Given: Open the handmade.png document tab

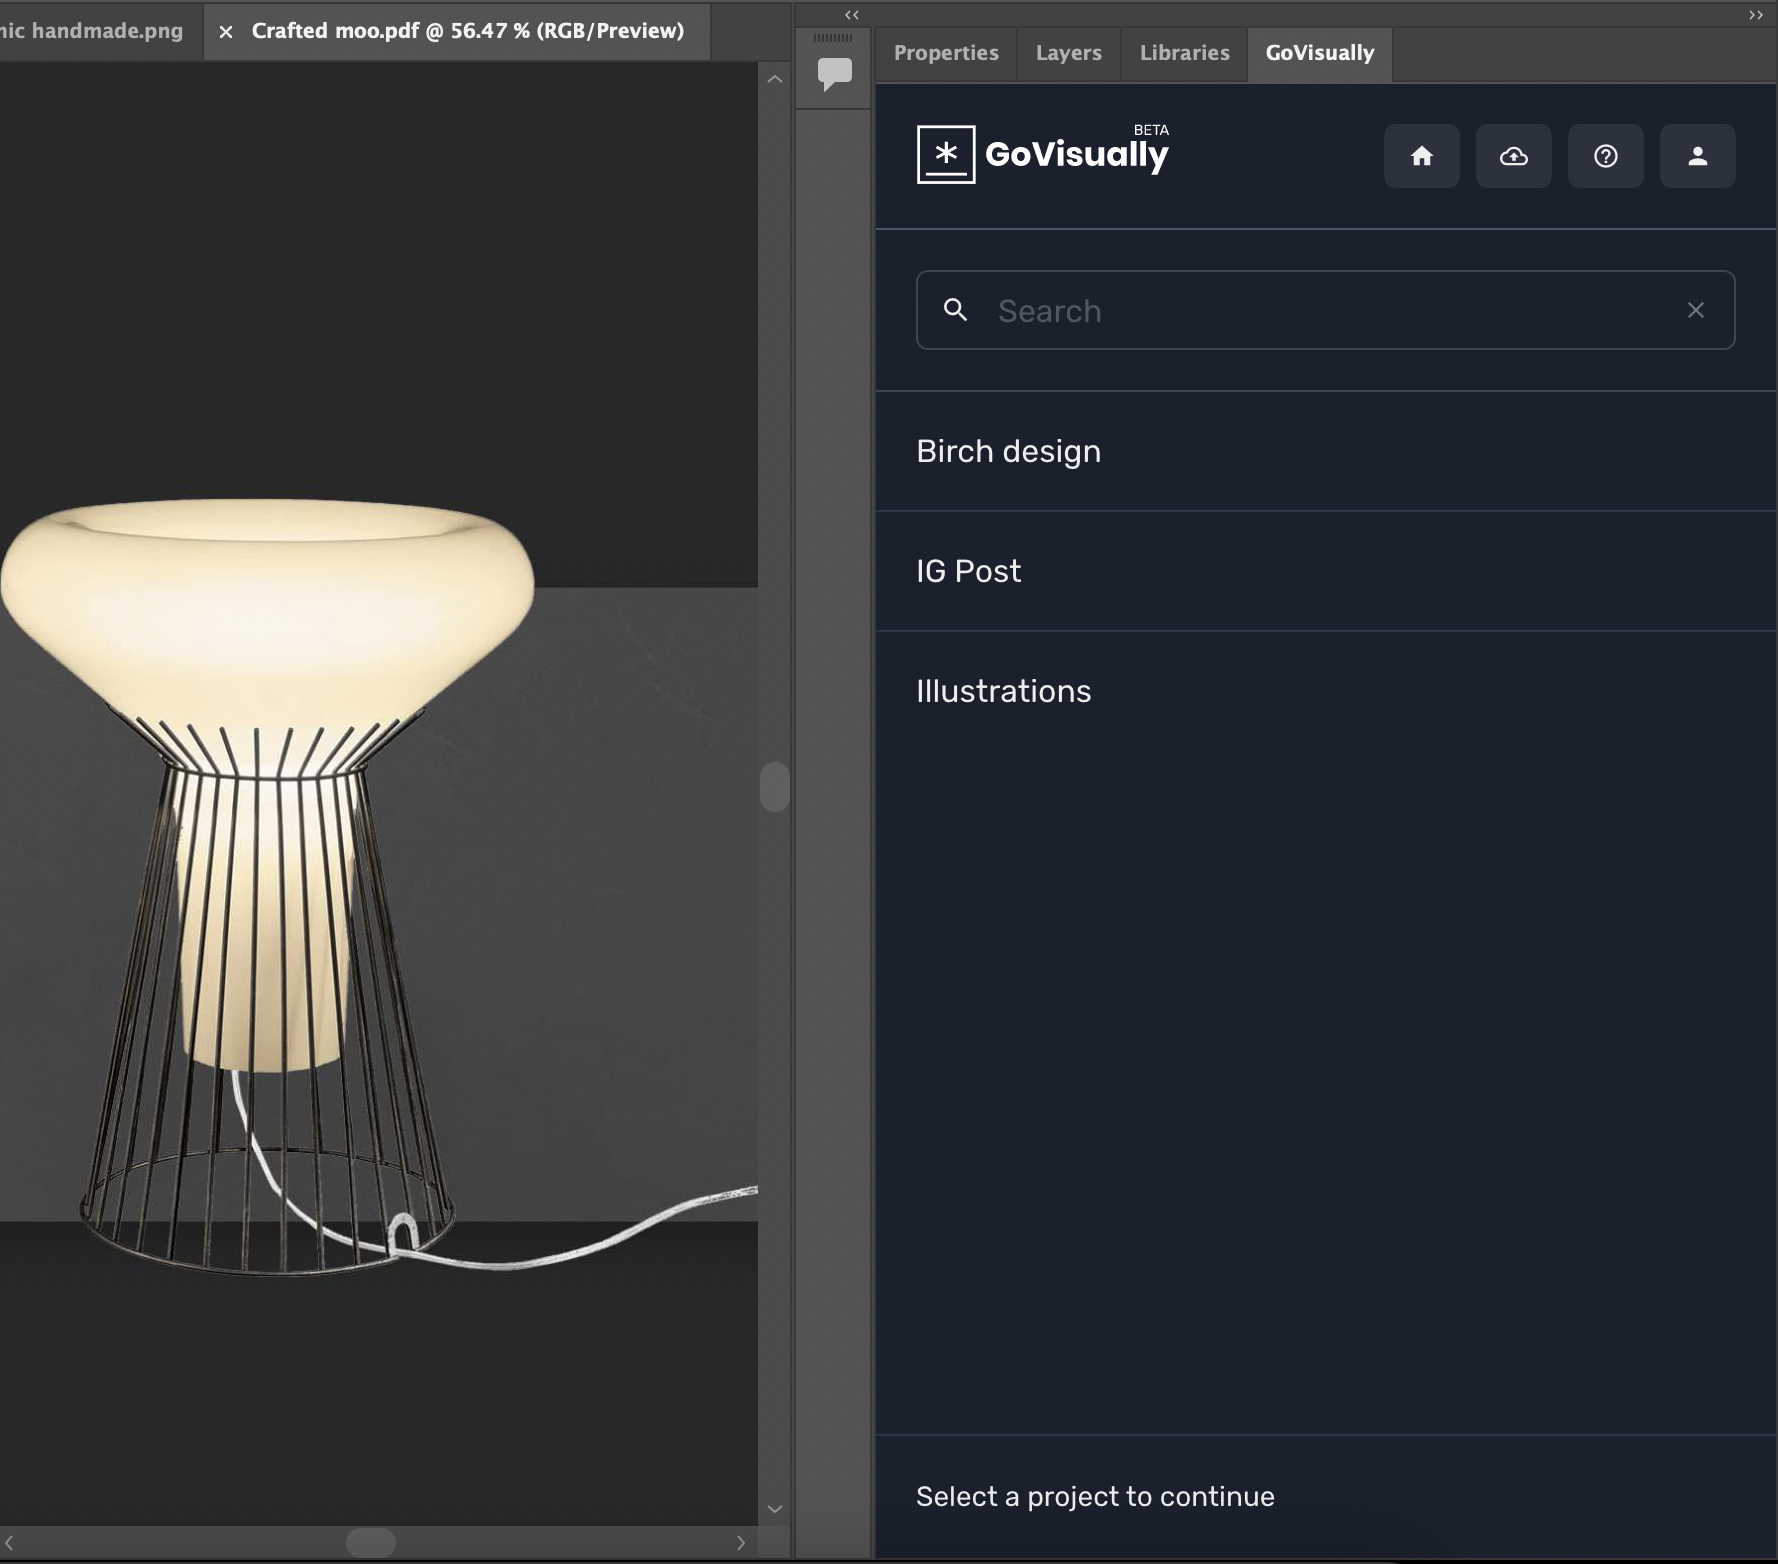Looking at the screenshot, I should tap(90, 31).
